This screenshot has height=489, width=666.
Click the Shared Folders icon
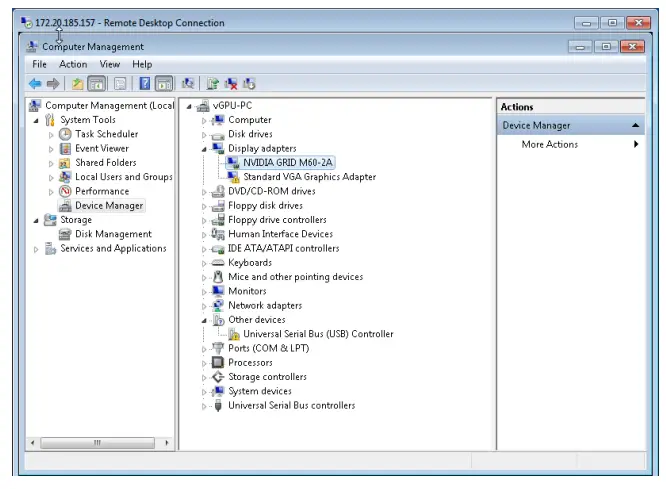click(x=65, y=163)
